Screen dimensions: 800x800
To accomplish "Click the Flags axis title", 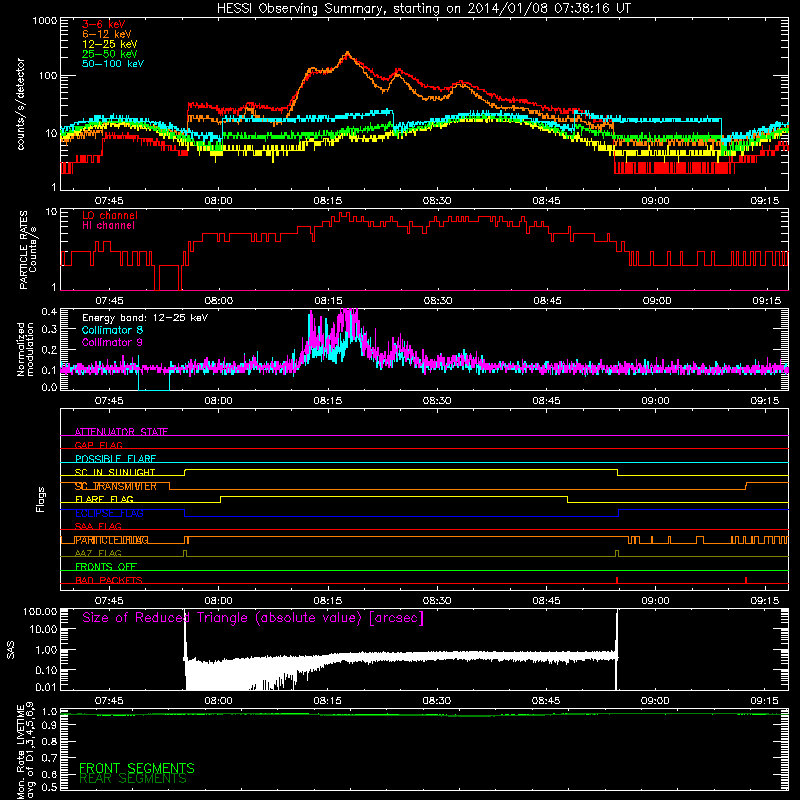I will coord(41,499).
